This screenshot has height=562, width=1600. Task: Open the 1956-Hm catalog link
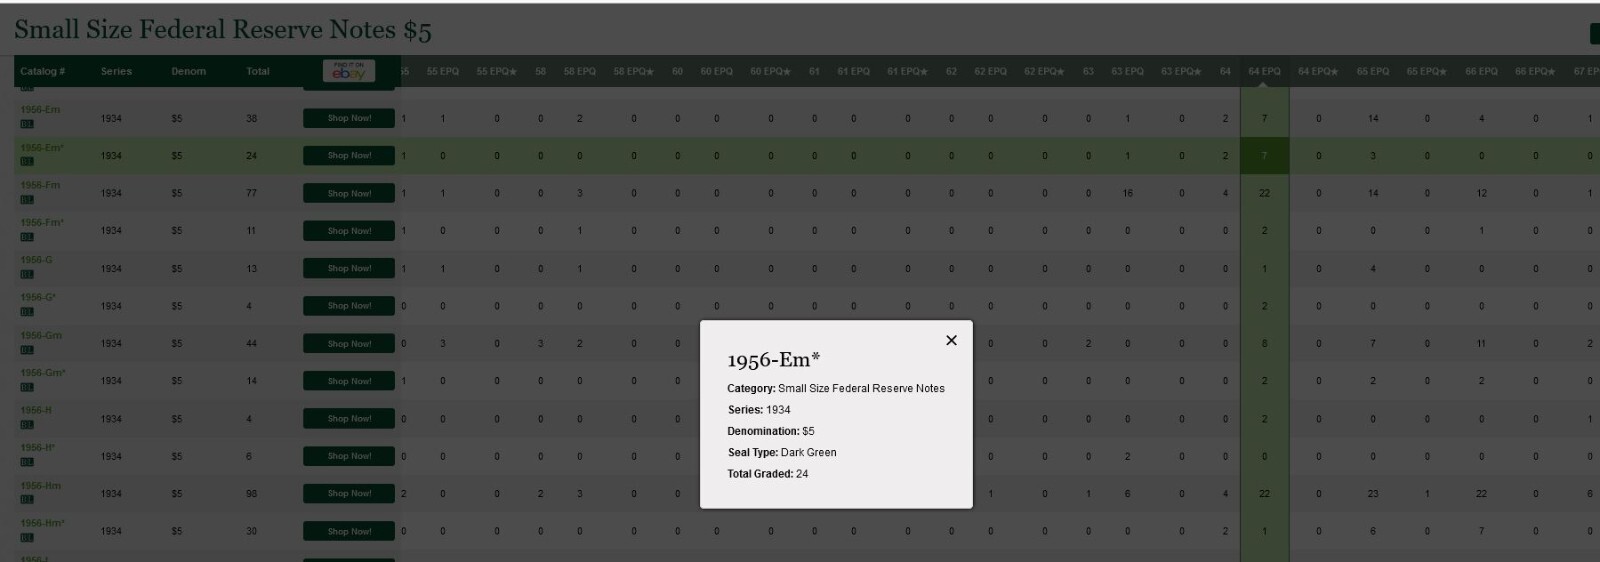(41, 486)
